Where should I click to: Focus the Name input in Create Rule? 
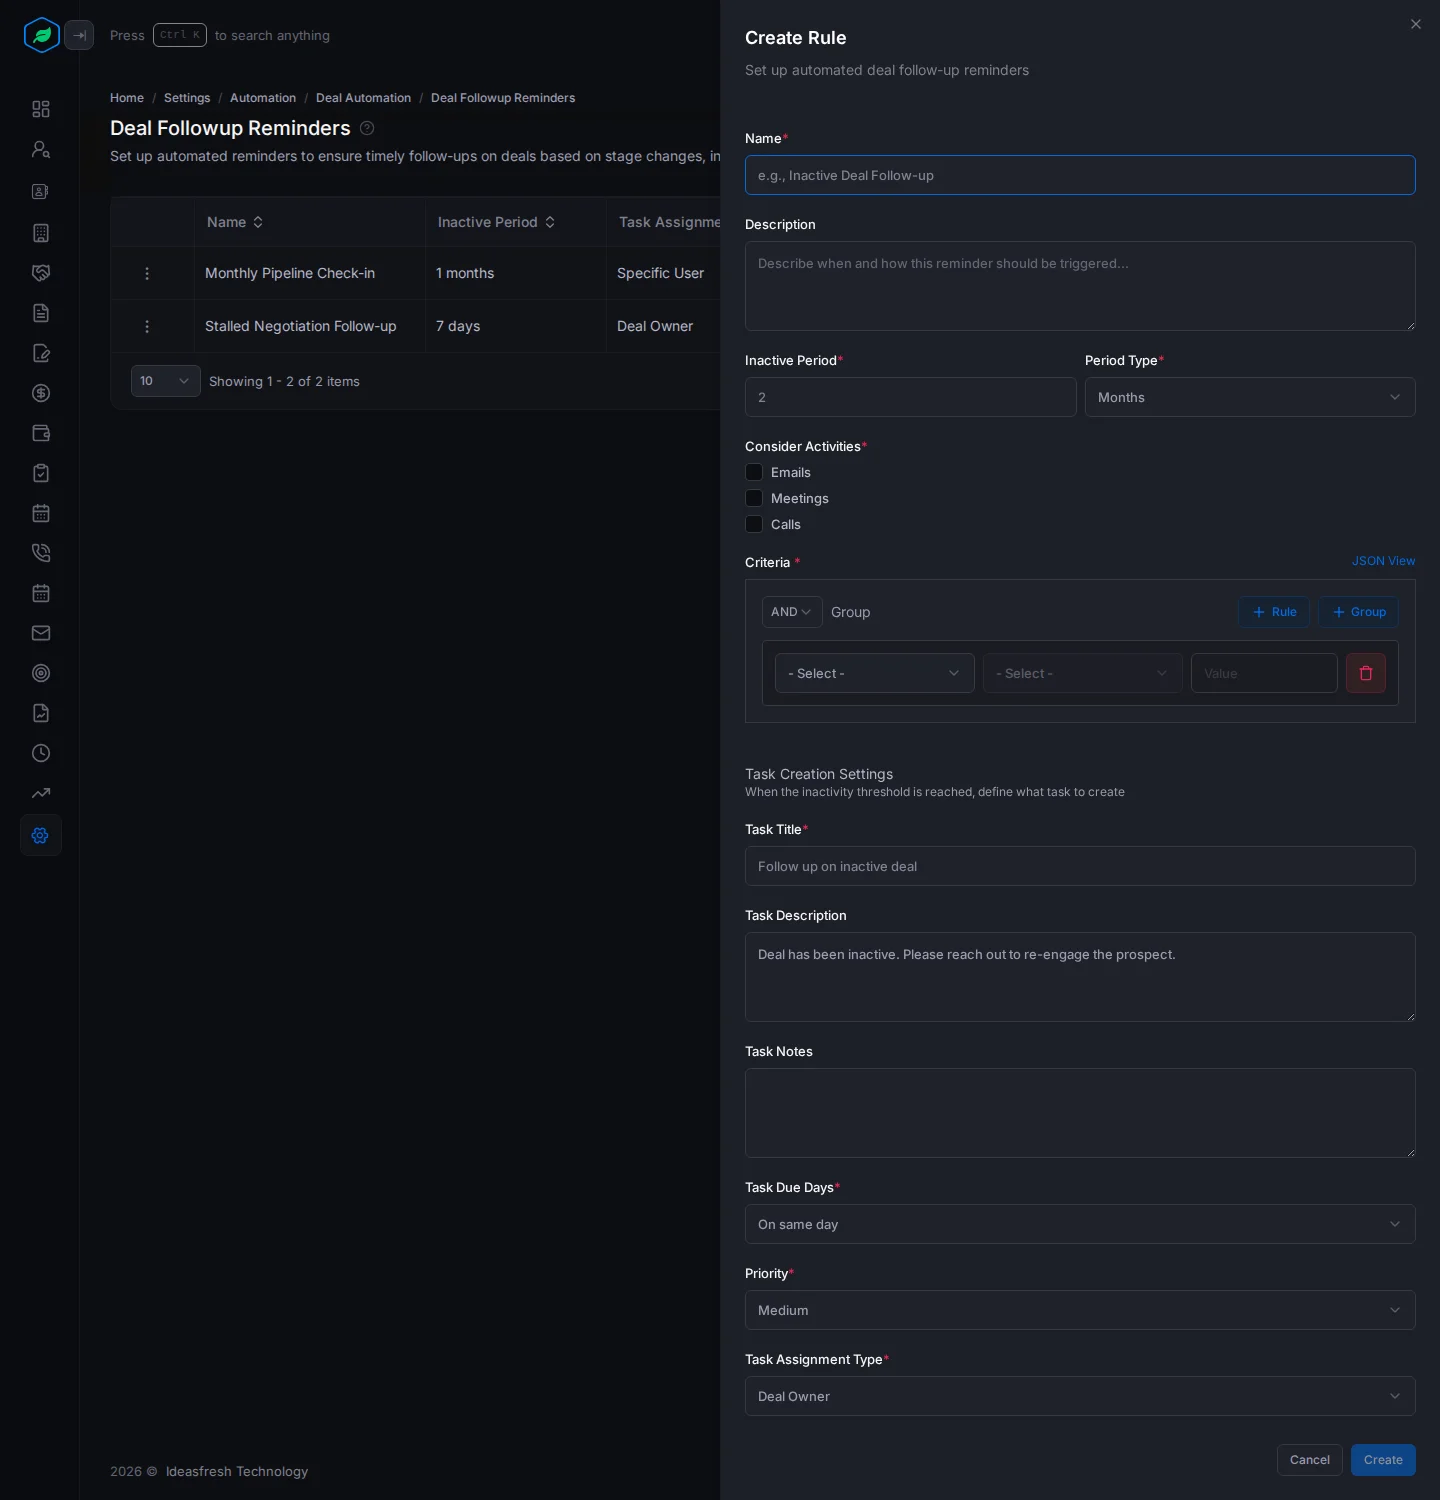(1080, 175)
